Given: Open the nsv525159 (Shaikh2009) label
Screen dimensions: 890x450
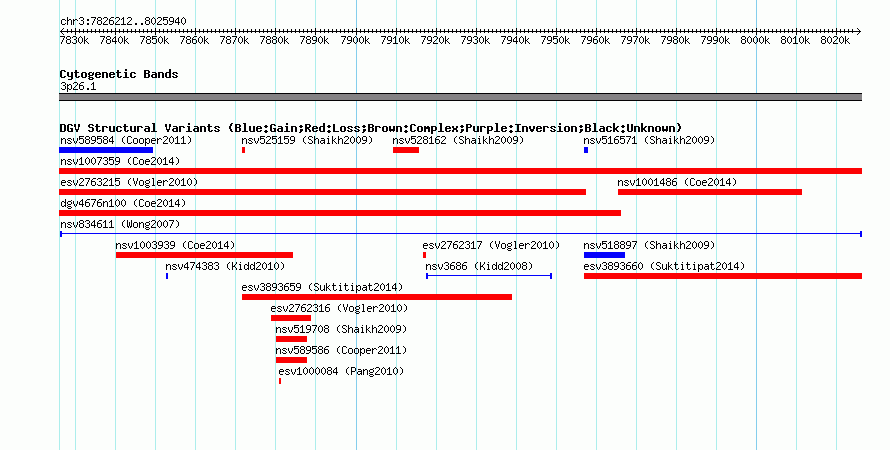Looking at the screenshot, I should tap(307, 140).
